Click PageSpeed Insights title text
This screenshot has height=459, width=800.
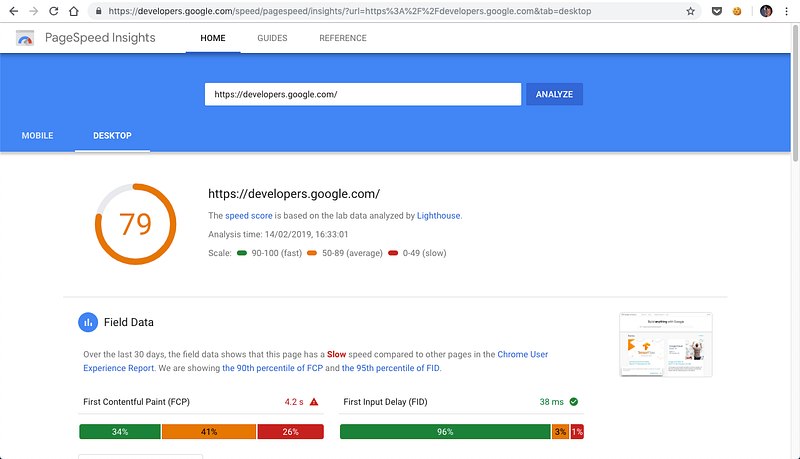[100, 38]
